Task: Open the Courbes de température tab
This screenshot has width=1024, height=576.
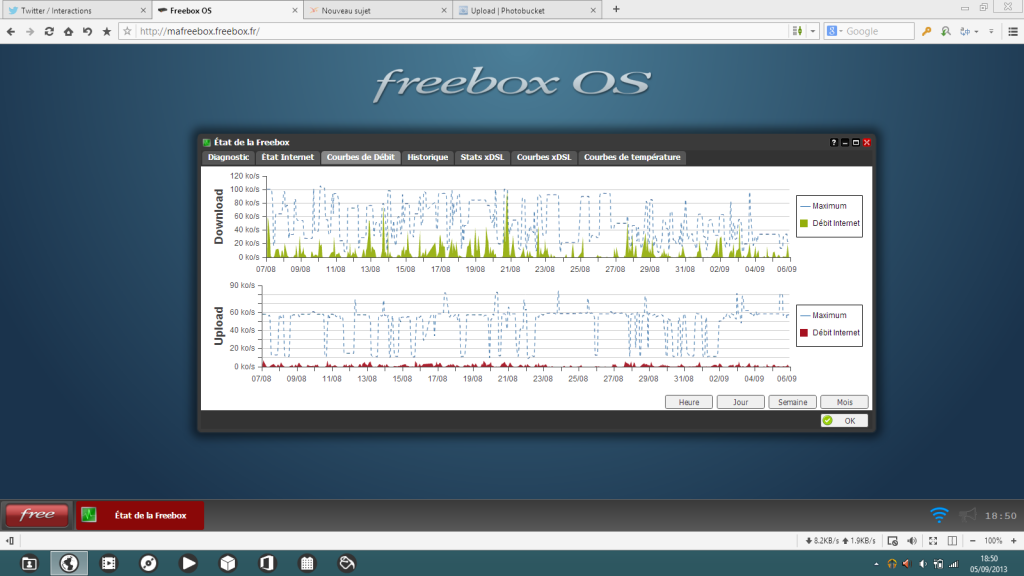Action: (632, 157)
